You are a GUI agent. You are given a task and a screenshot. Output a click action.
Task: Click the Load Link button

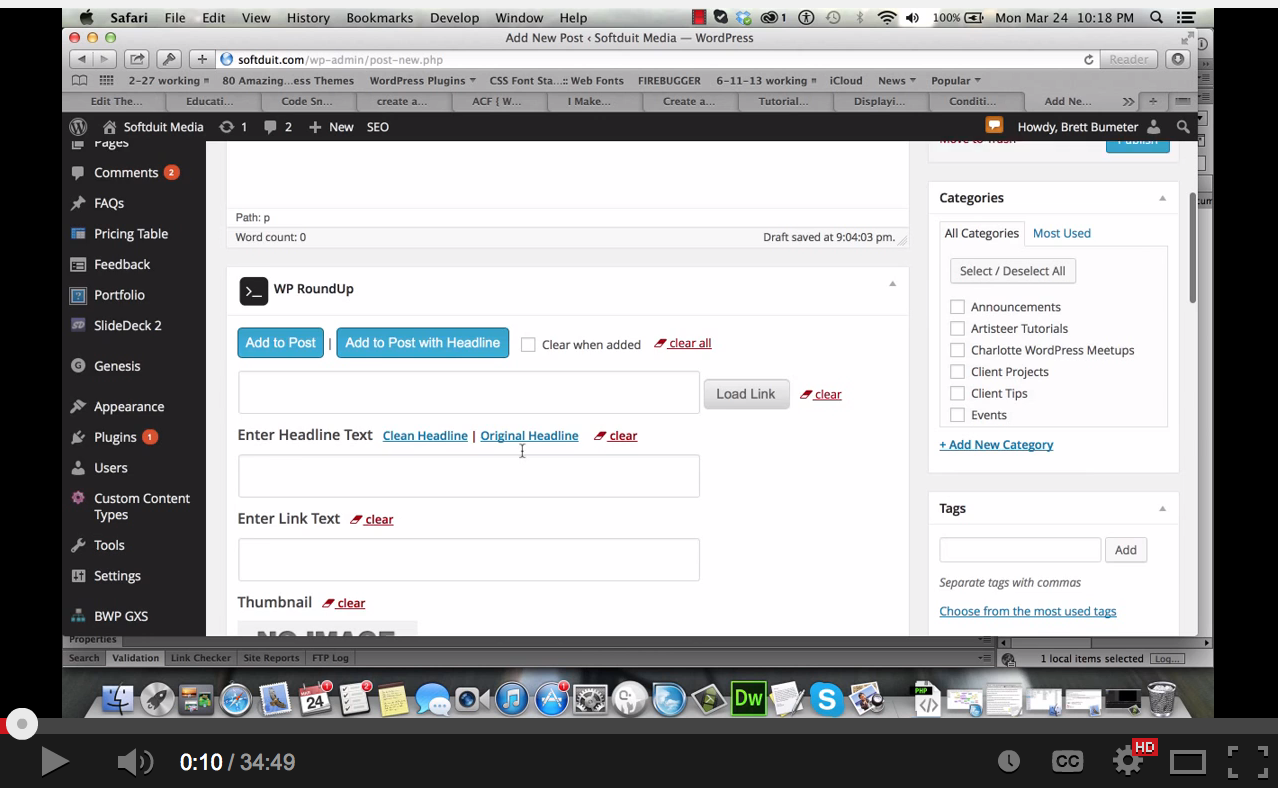click(746, 394)
